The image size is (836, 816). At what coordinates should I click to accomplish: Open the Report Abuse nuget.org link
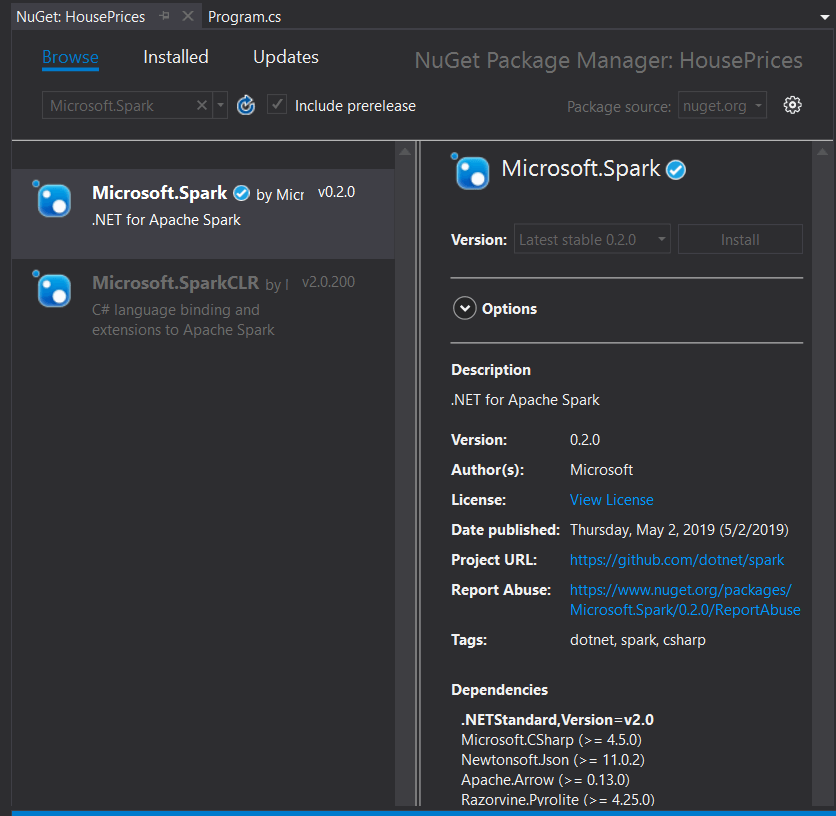(685, 599)
